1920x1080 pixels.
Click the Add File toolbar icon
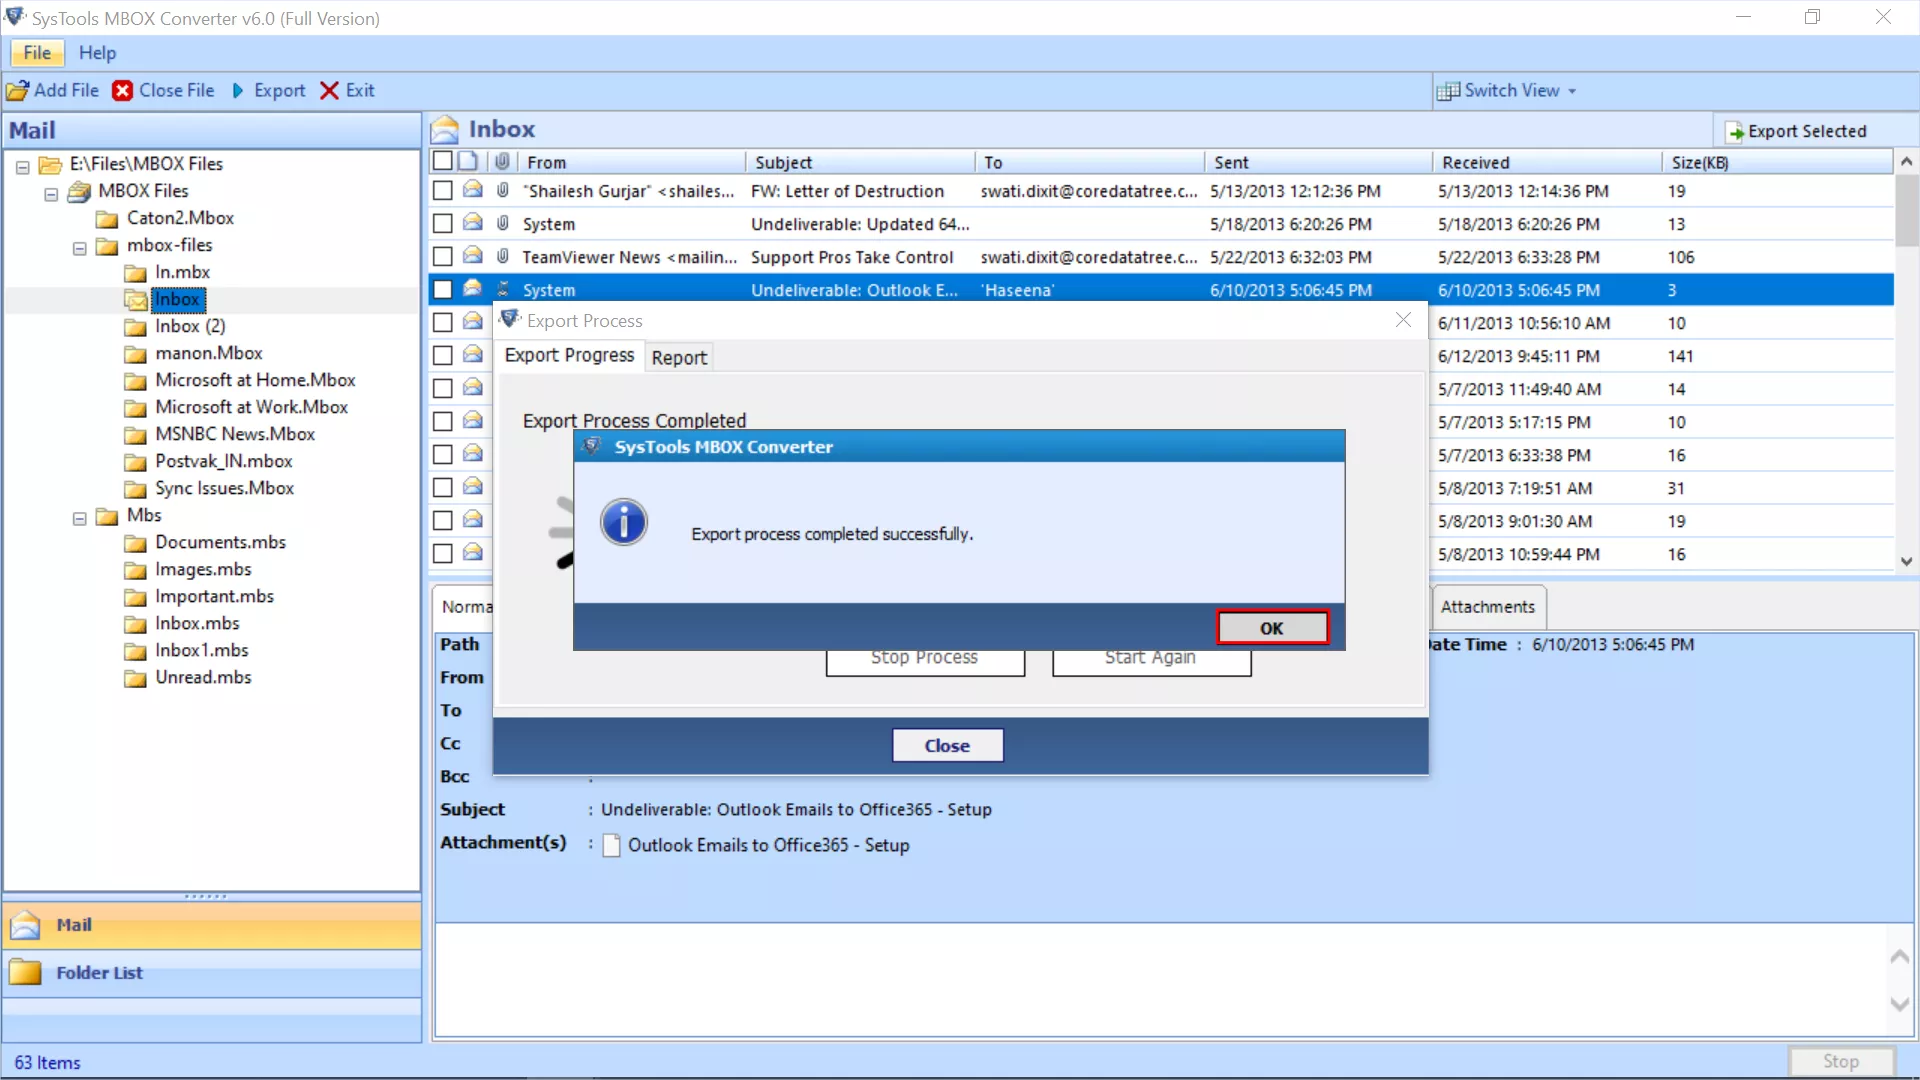pos(17,91)
